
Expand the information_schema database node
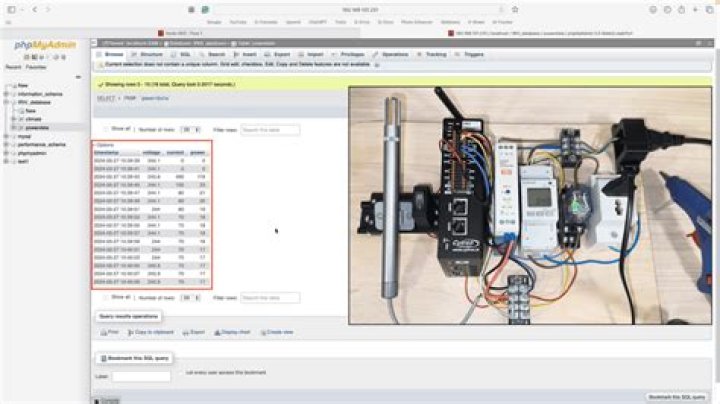pos(6,94)
